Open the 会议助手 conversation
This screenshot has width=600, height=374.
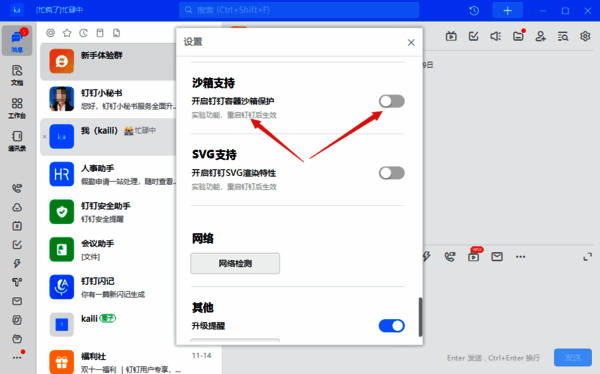pos(108,249)
